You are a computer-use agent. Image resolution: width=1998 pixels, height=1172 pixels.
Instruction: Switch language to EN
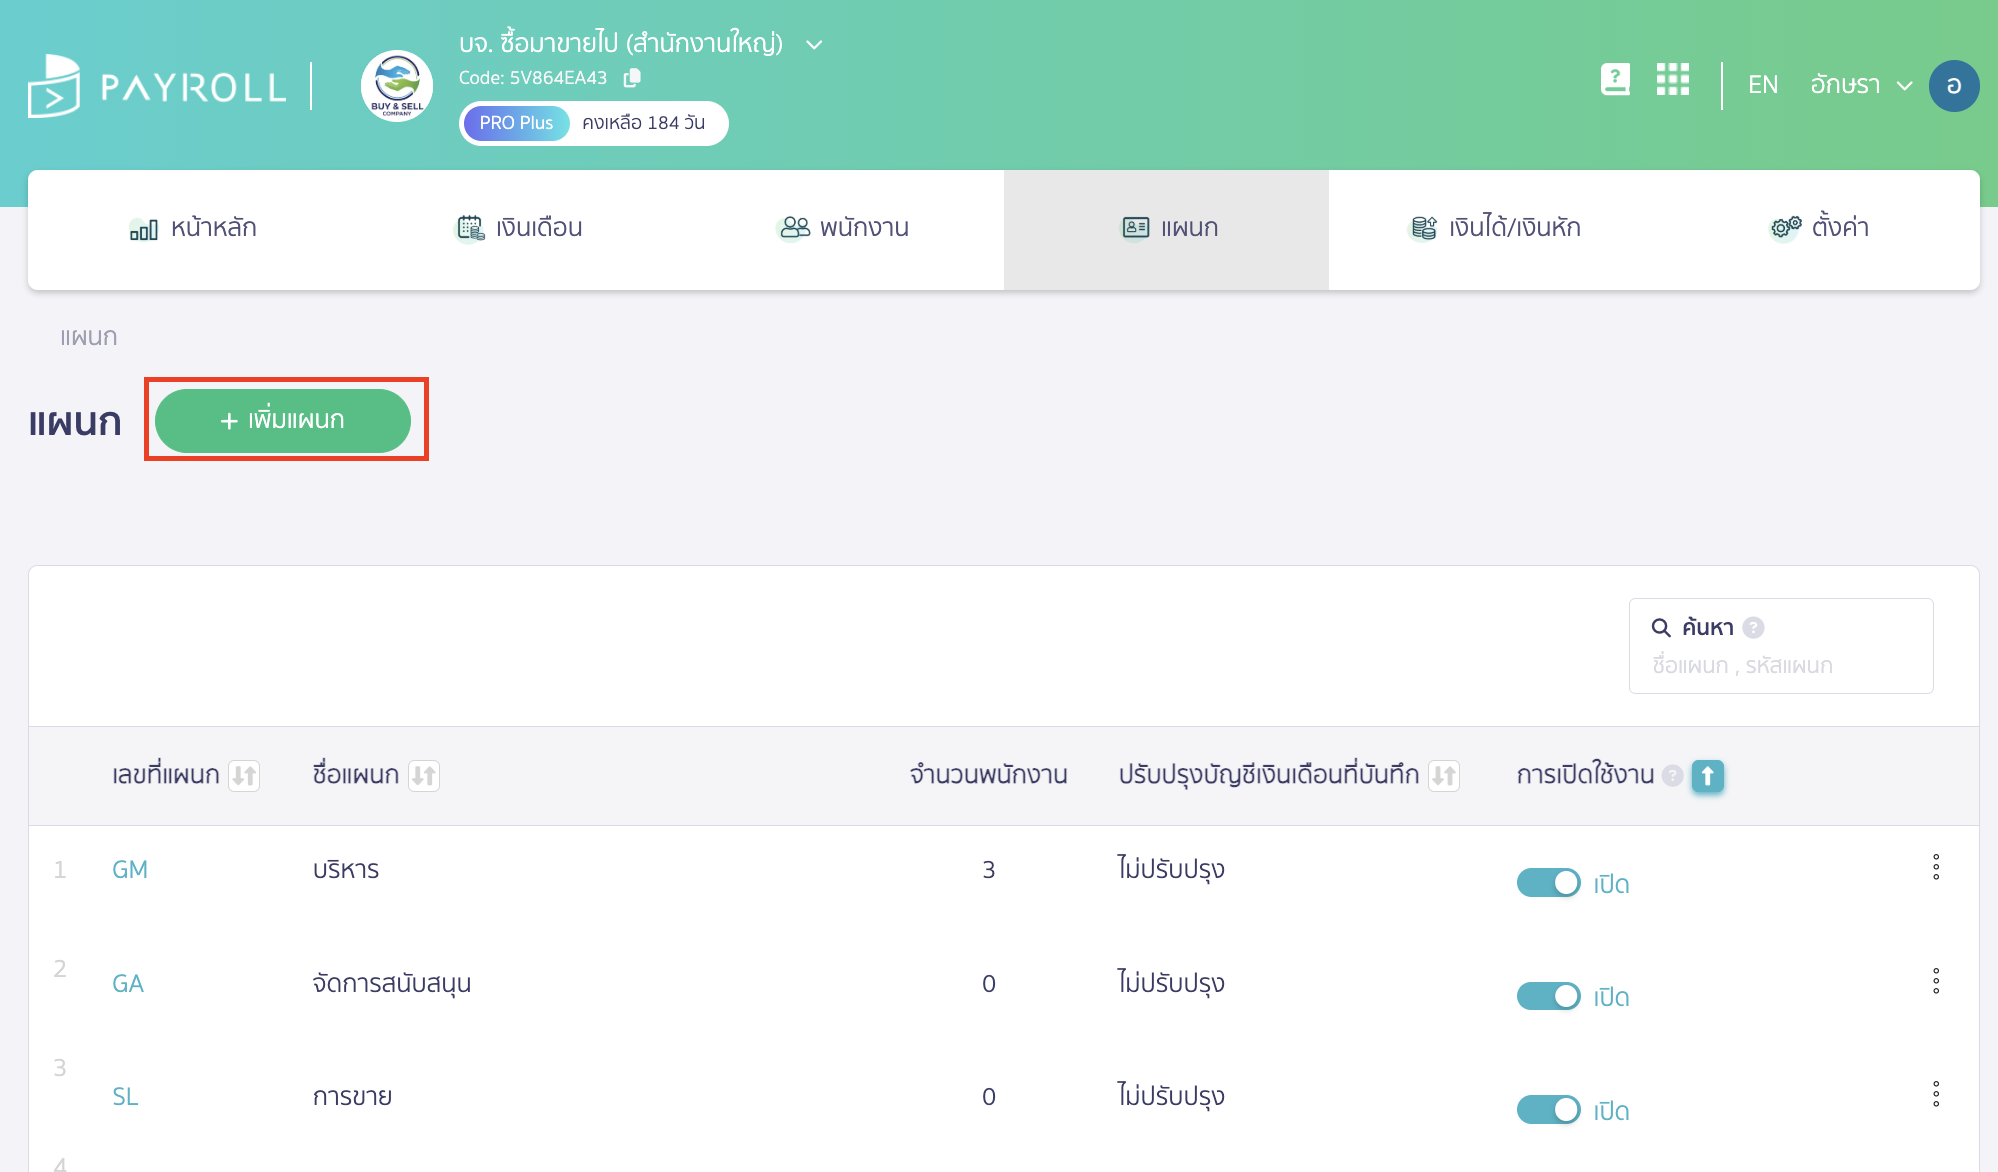coord(1762,84)
